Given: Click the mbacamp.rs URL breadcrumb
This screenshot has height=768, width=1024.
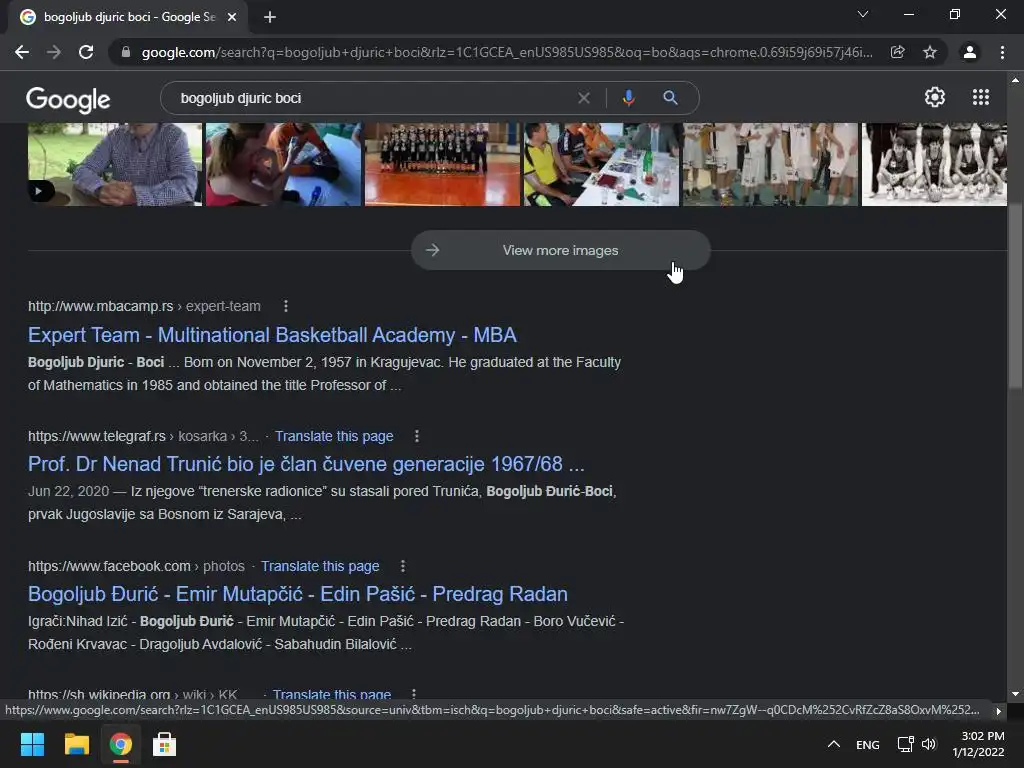Looking at the screenshot, I should pyautogui.click(x=144, y=306).
